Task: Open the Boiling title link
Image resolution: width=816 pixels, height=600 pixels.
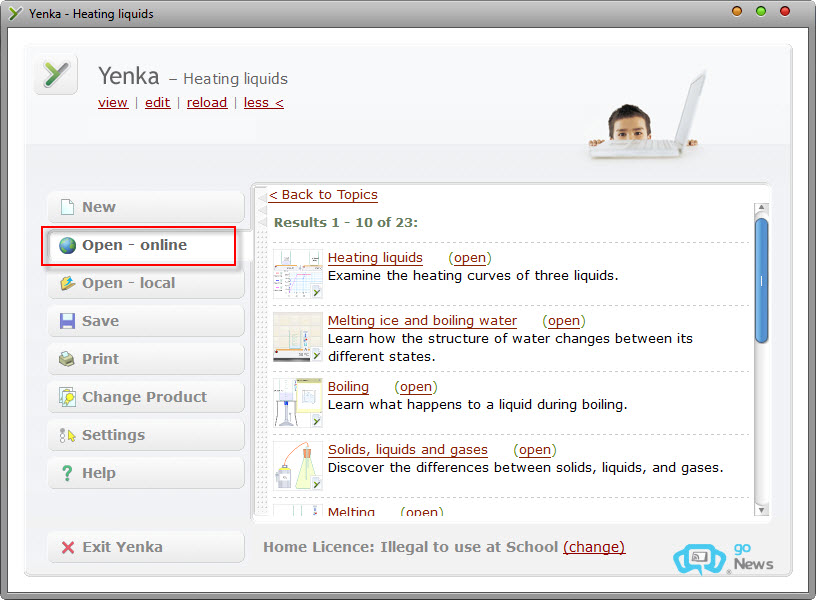Action: [x=348, y=387]
